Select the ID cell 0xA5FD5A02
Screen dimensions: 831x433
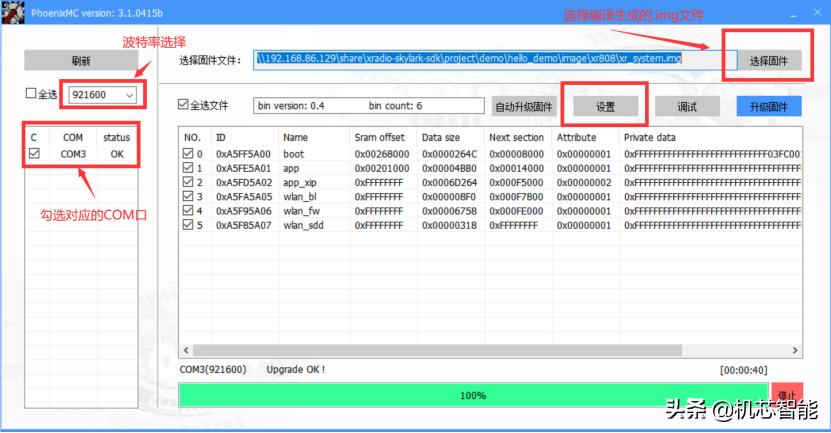(x=244, y=183)
